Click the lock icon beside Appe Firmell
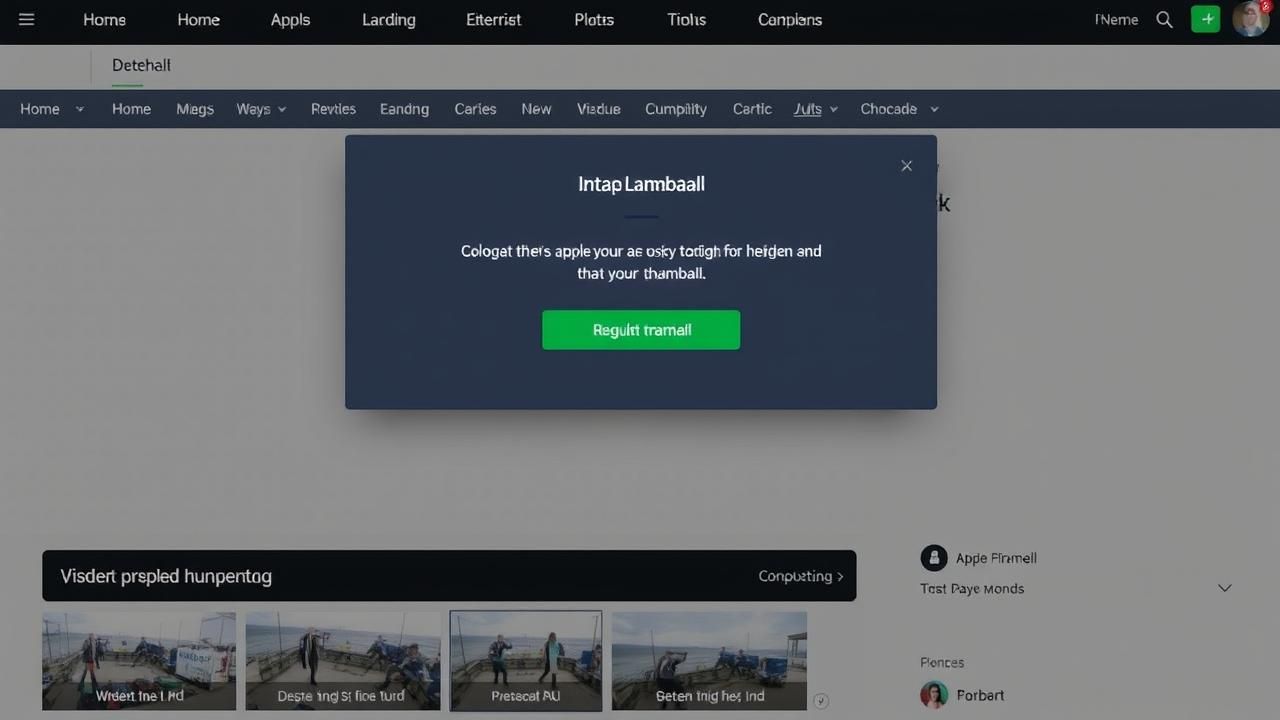 933,558
